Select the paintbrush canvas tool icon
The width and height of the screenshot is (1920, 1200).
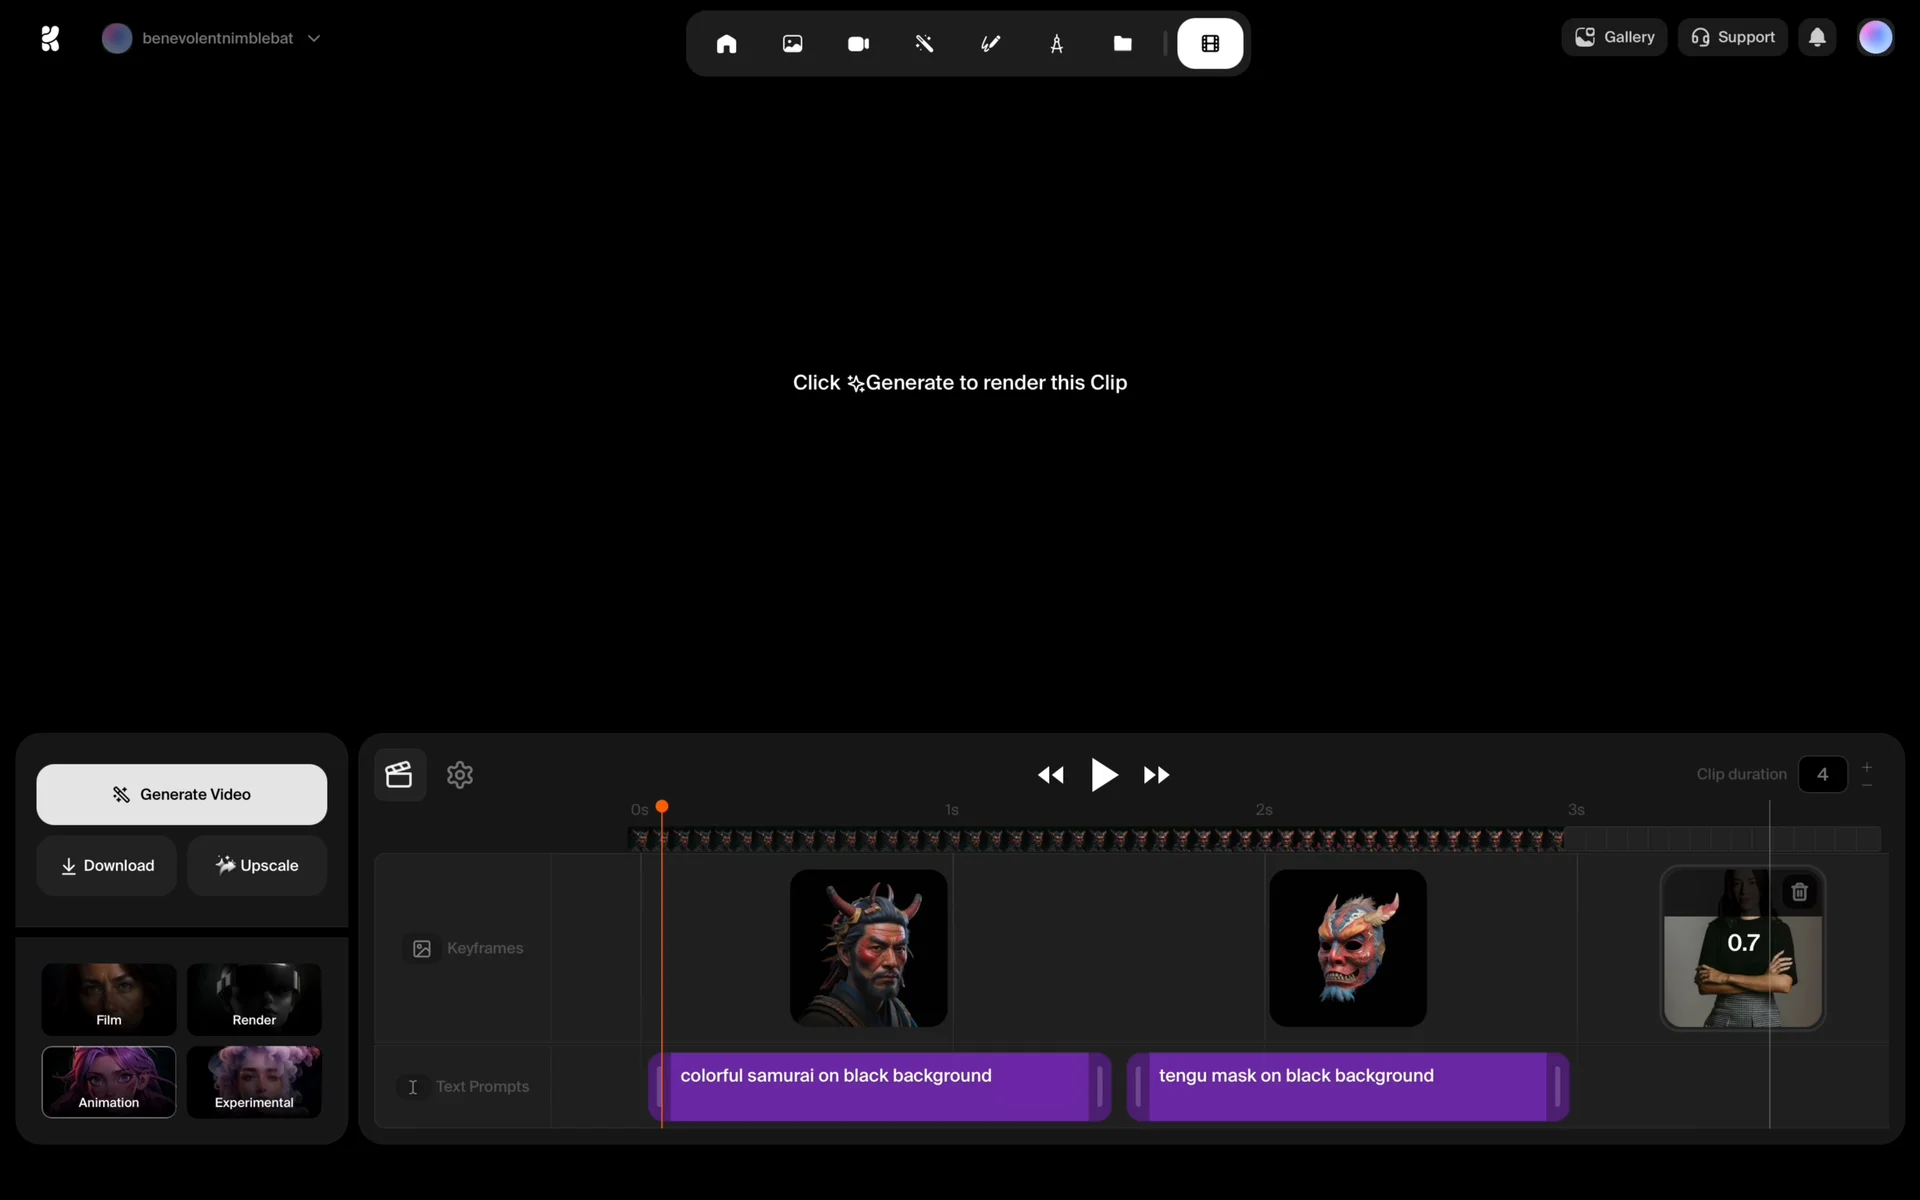(x=990, y=44)
